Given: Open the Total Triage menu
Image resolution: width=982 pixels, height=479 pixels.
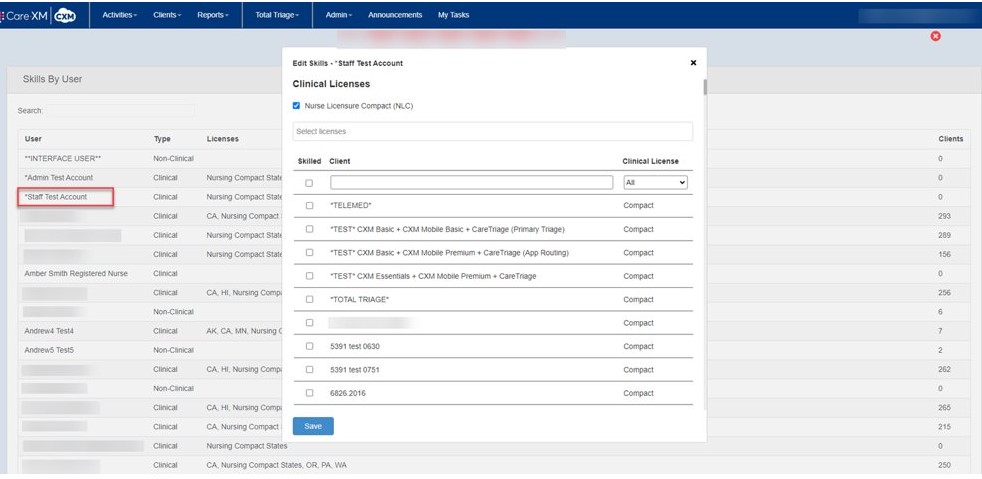Looking at the screenshot, I should point(277,15).
